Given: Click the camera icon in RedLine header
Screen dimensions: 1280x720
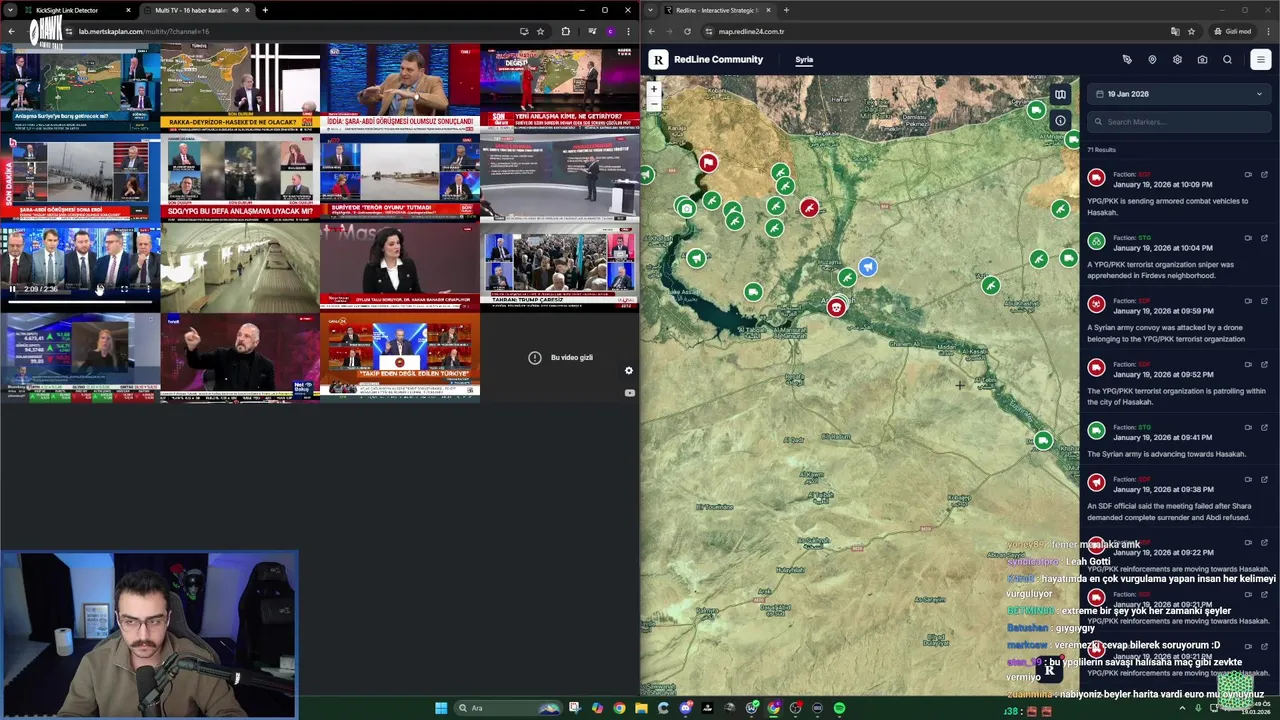Looking at the screenshot, I should 1202,60.
